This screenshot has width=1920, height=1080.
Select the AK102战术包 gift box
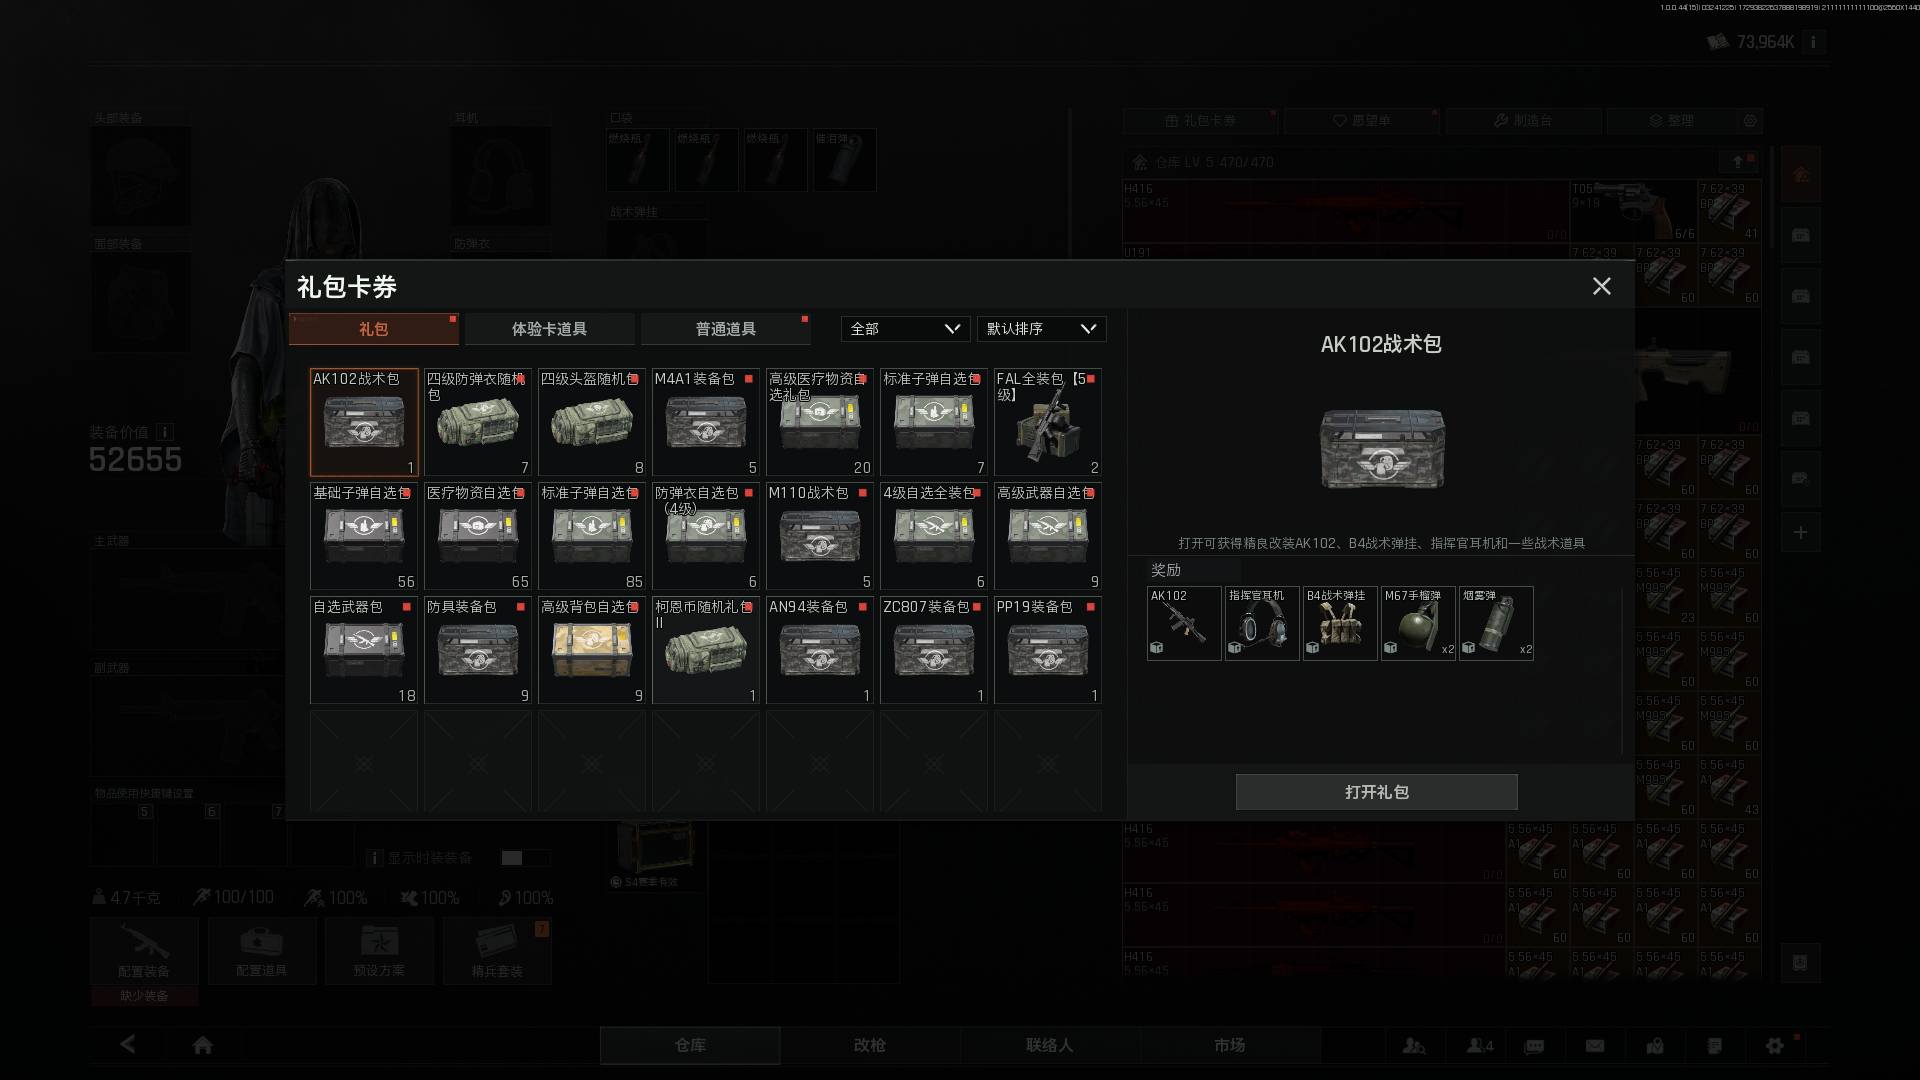364,422
